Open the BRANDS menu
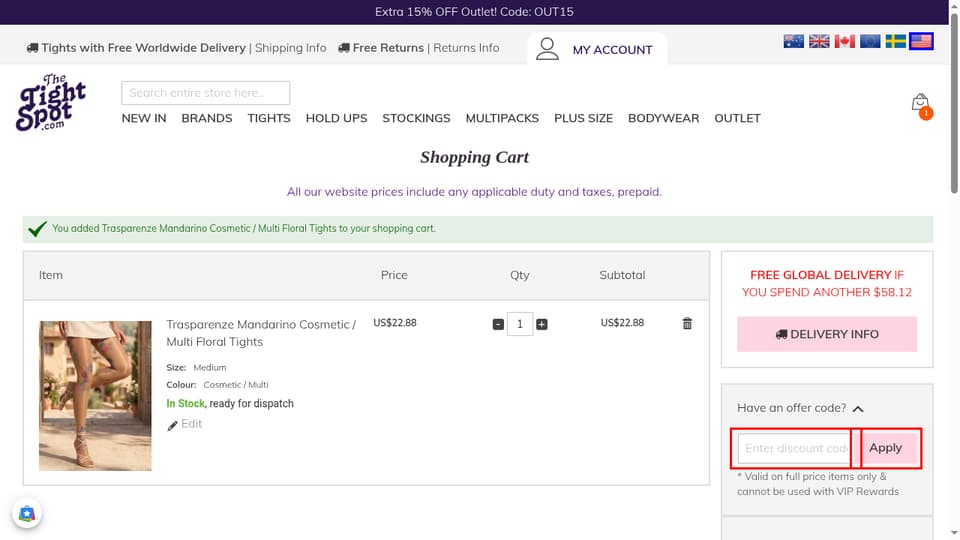The height and width of the screenshot is (540, 960). click(207, 118)
